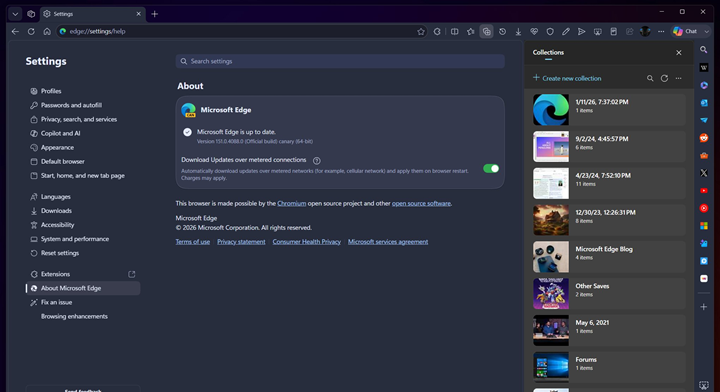Screen dimensions: 720x392
Task: Open the Microsoft Edge Blog collection
Action: pos(609,257)
